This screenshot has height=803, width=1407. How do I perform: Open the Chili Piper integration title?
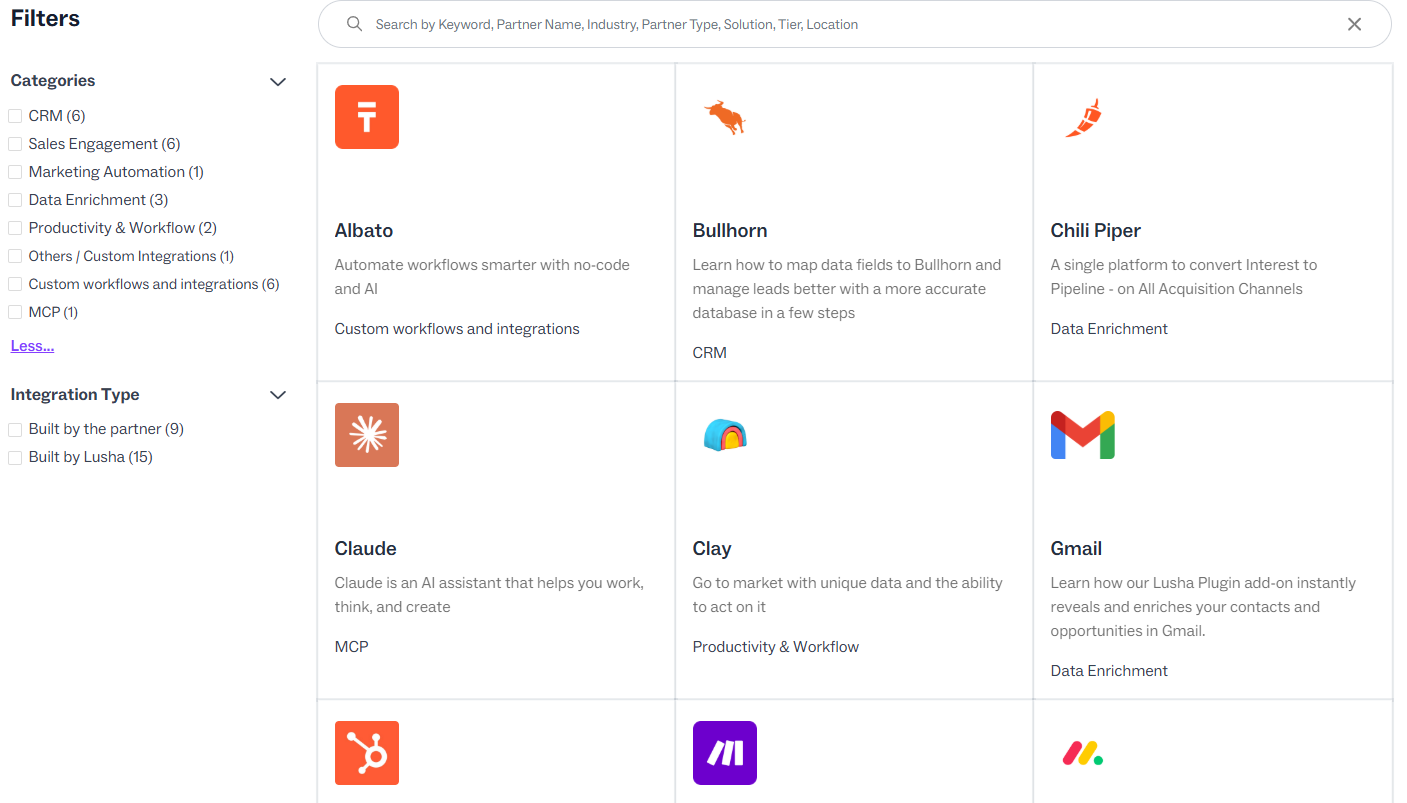coord(1096,230)
